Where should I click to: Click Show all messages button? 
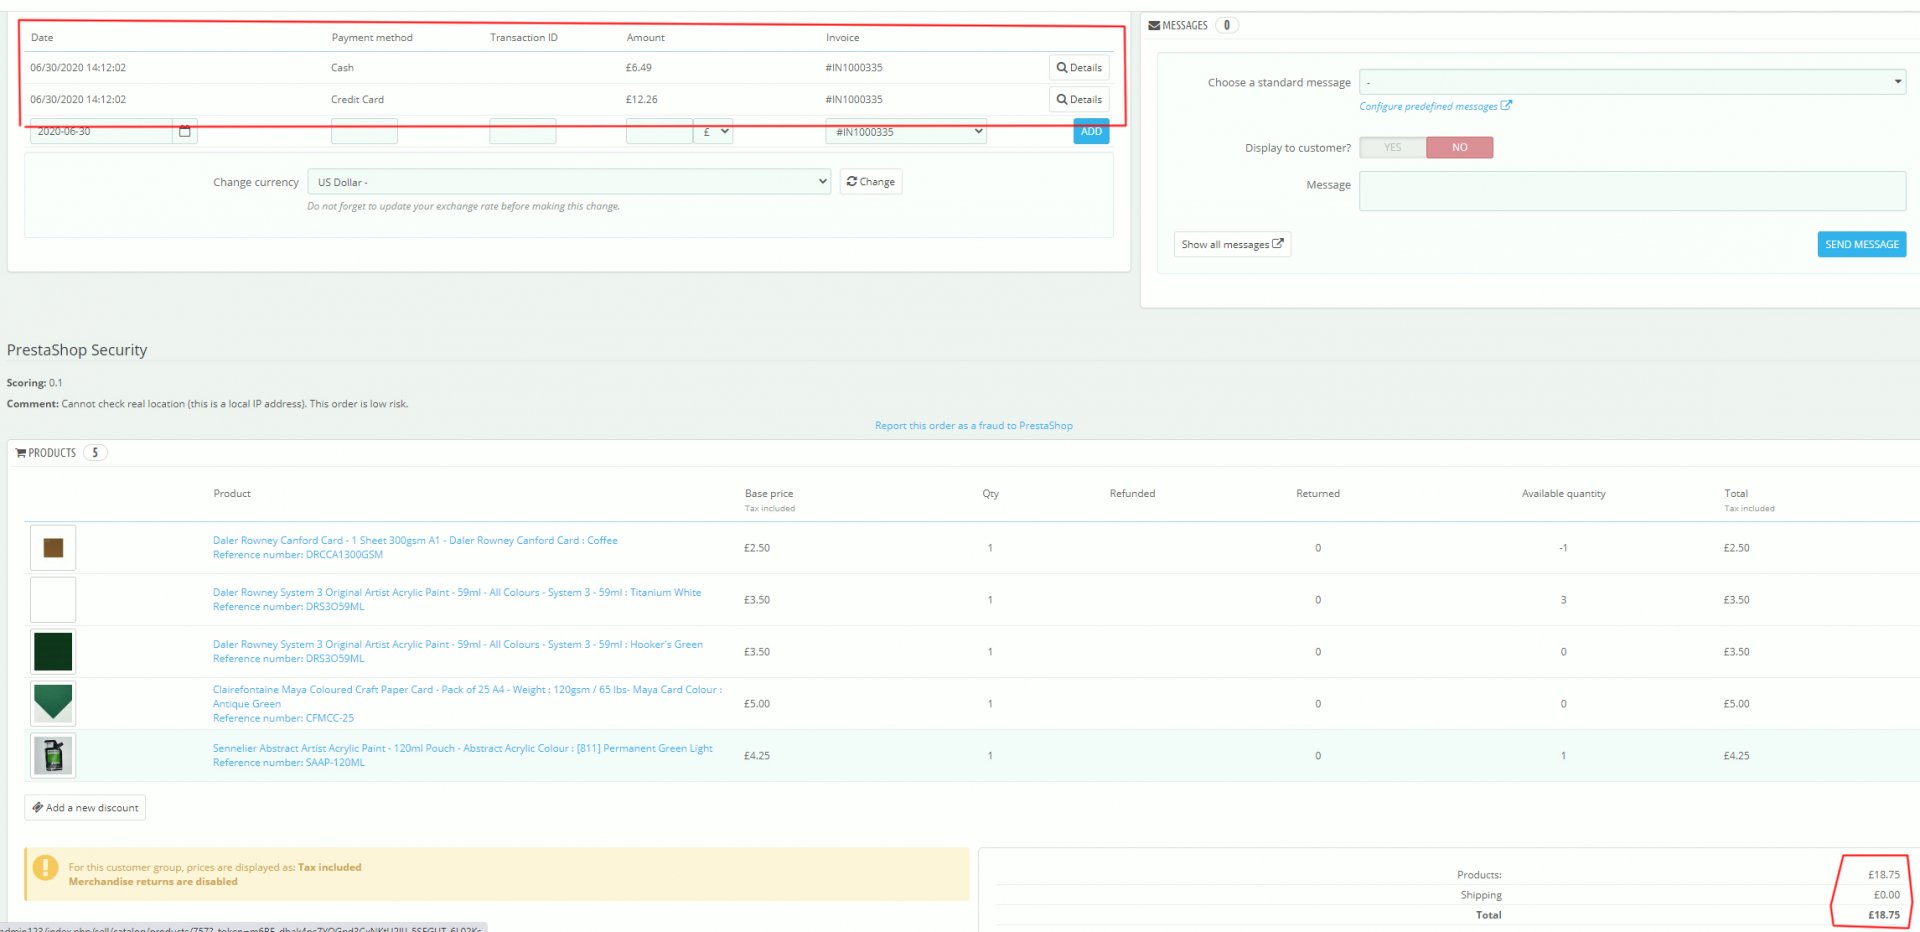pos(1232,244)
